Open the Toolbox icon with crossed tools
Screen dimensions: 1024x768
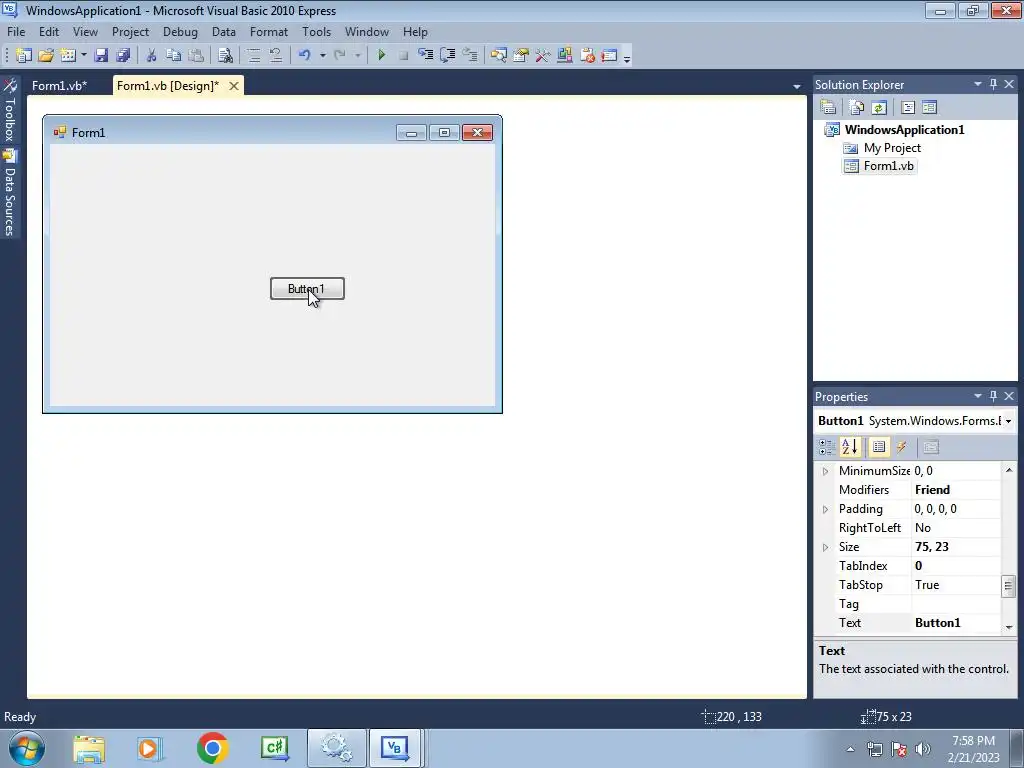(542, 56)
